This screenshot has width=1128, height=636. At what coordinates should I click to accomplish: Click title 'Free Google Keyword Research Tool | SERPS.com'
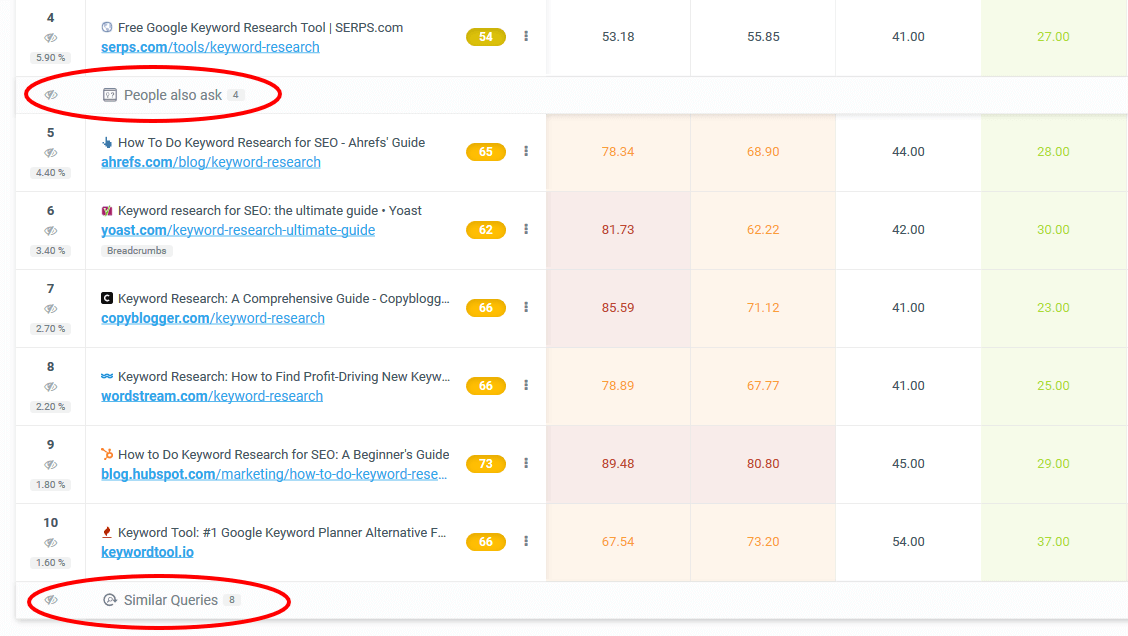pos(260,27)
